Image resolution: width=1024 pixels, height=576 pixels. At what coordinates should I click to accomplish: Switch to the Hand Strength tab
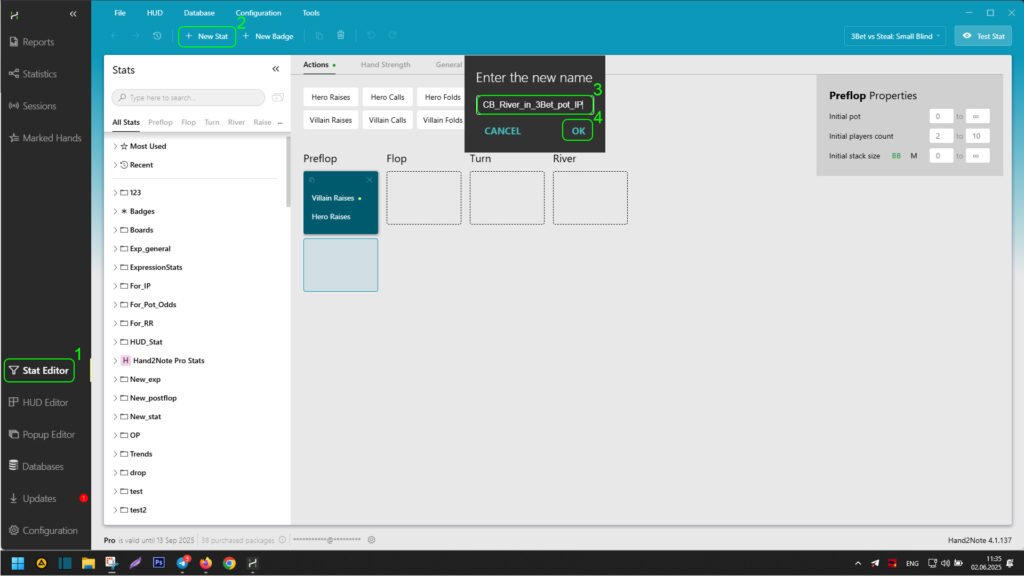[x=385, y=65]
